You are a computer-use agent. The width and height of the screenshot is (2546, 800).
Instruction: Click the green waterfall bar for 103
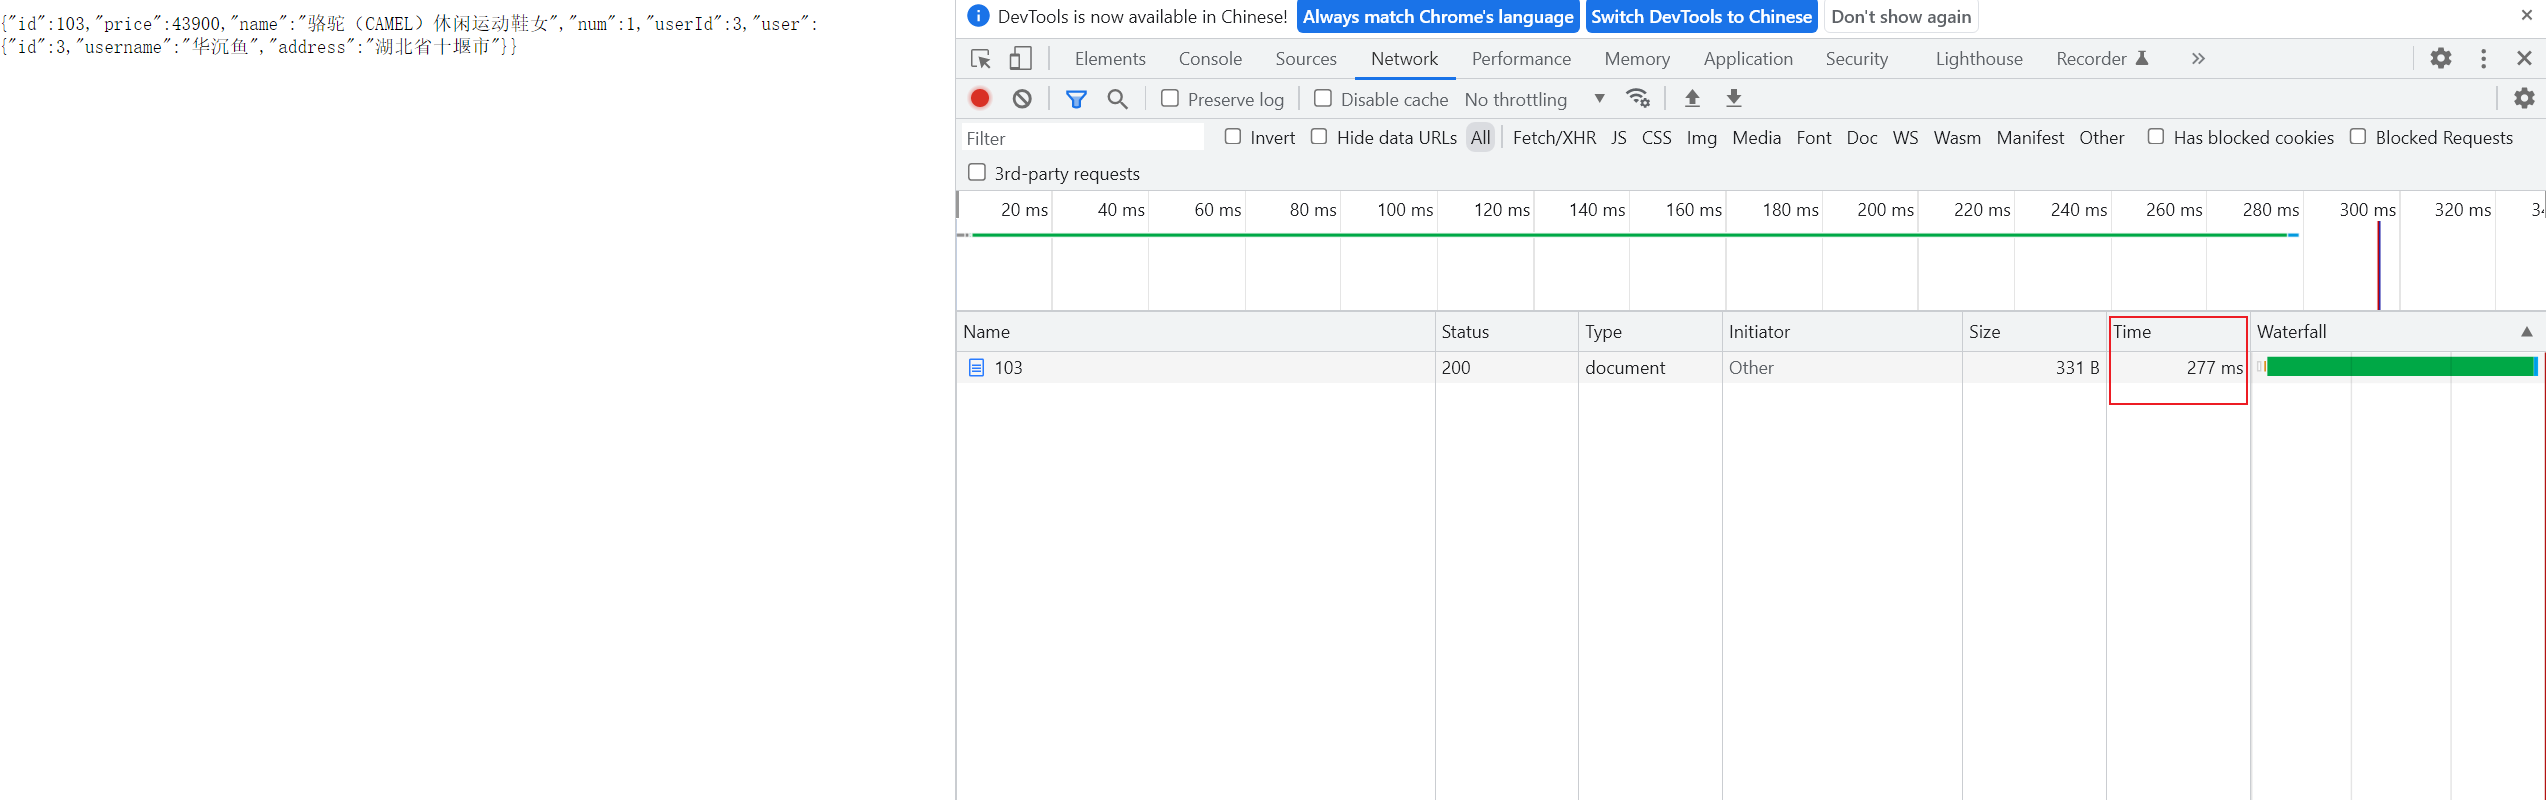pos(2400,367)
